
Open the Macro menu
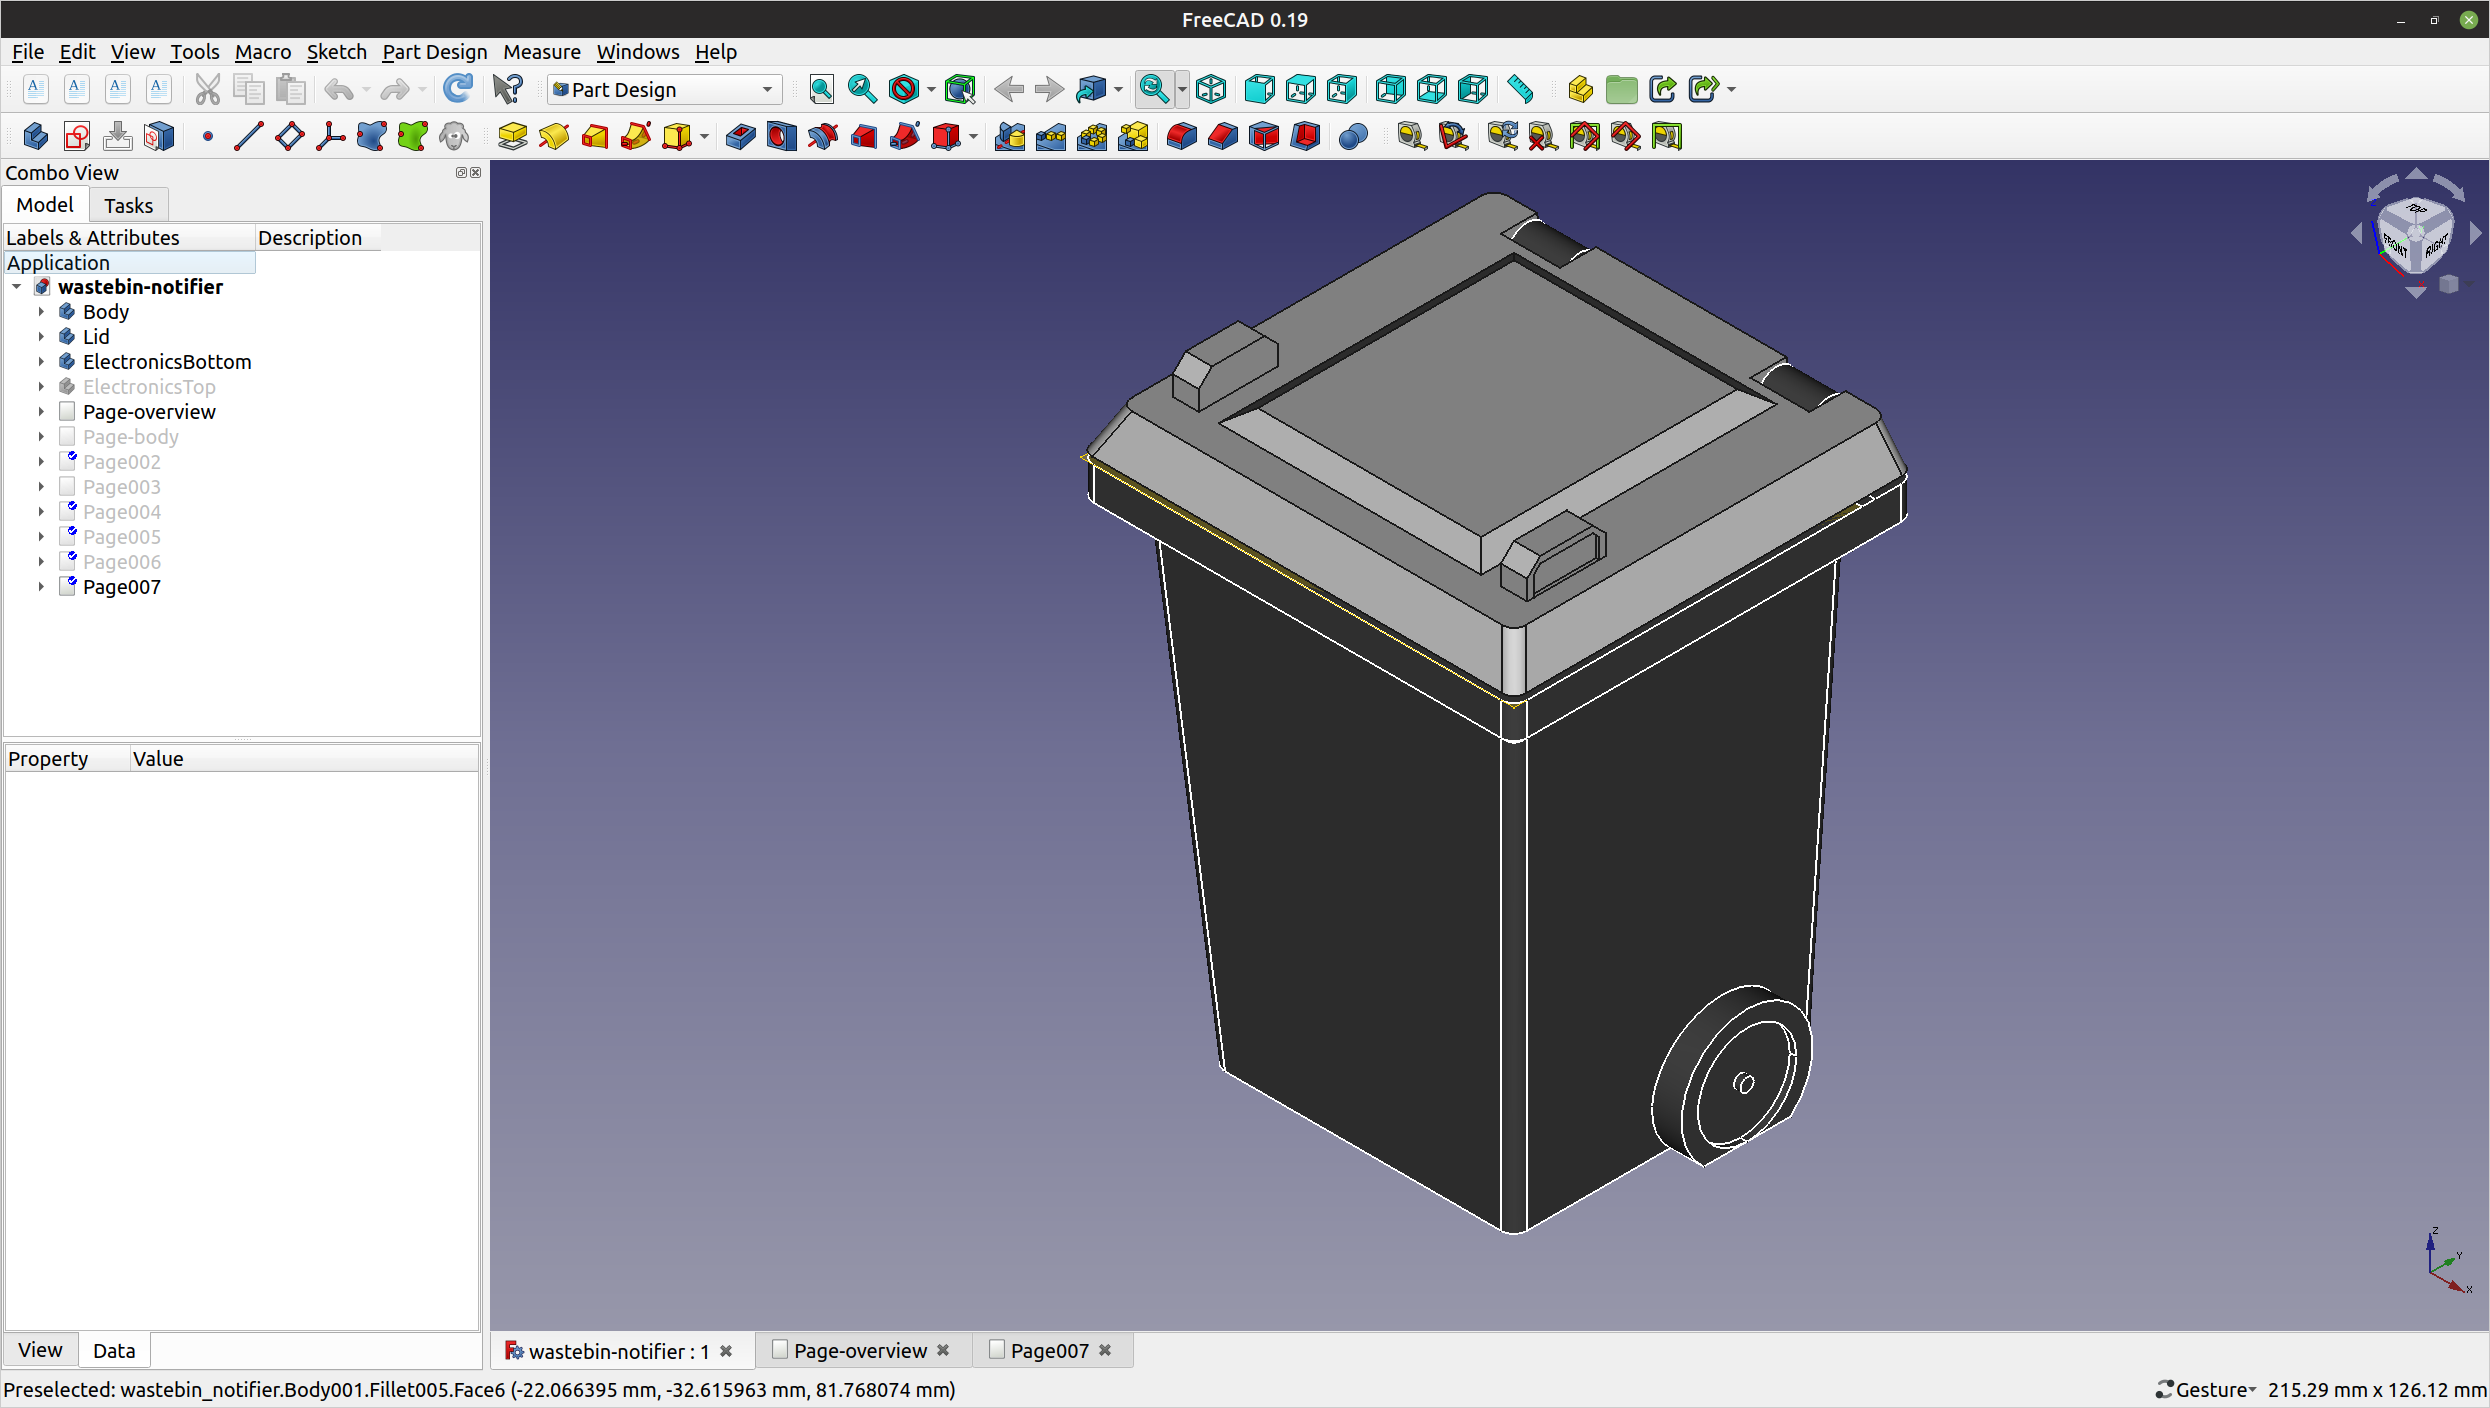[262, 51]
